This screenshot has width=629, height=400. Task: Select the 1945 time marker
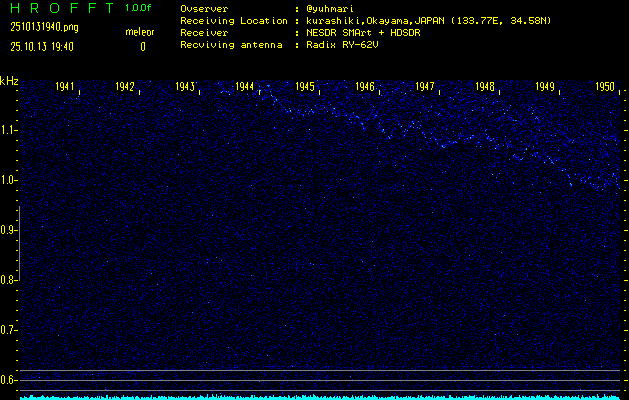click(305, 88)
